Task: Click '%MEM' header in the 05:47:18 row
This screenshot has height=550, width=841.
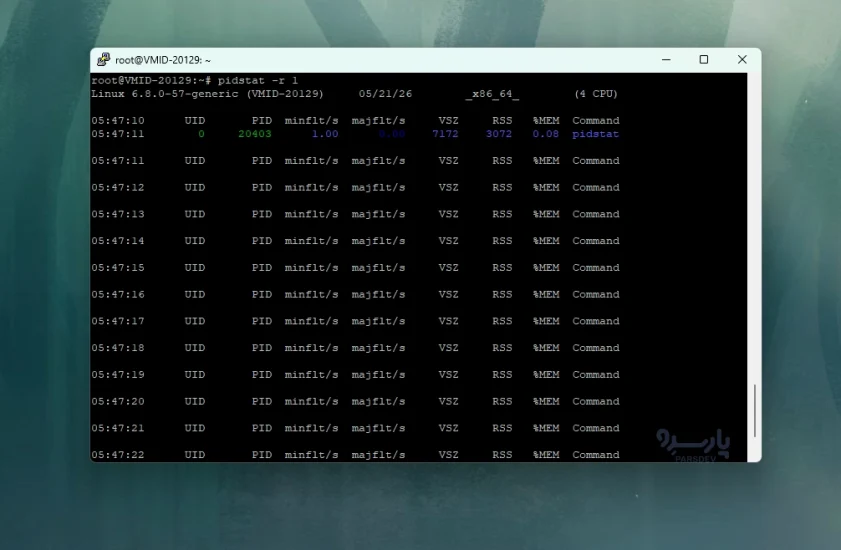Action: coord(545,348)
